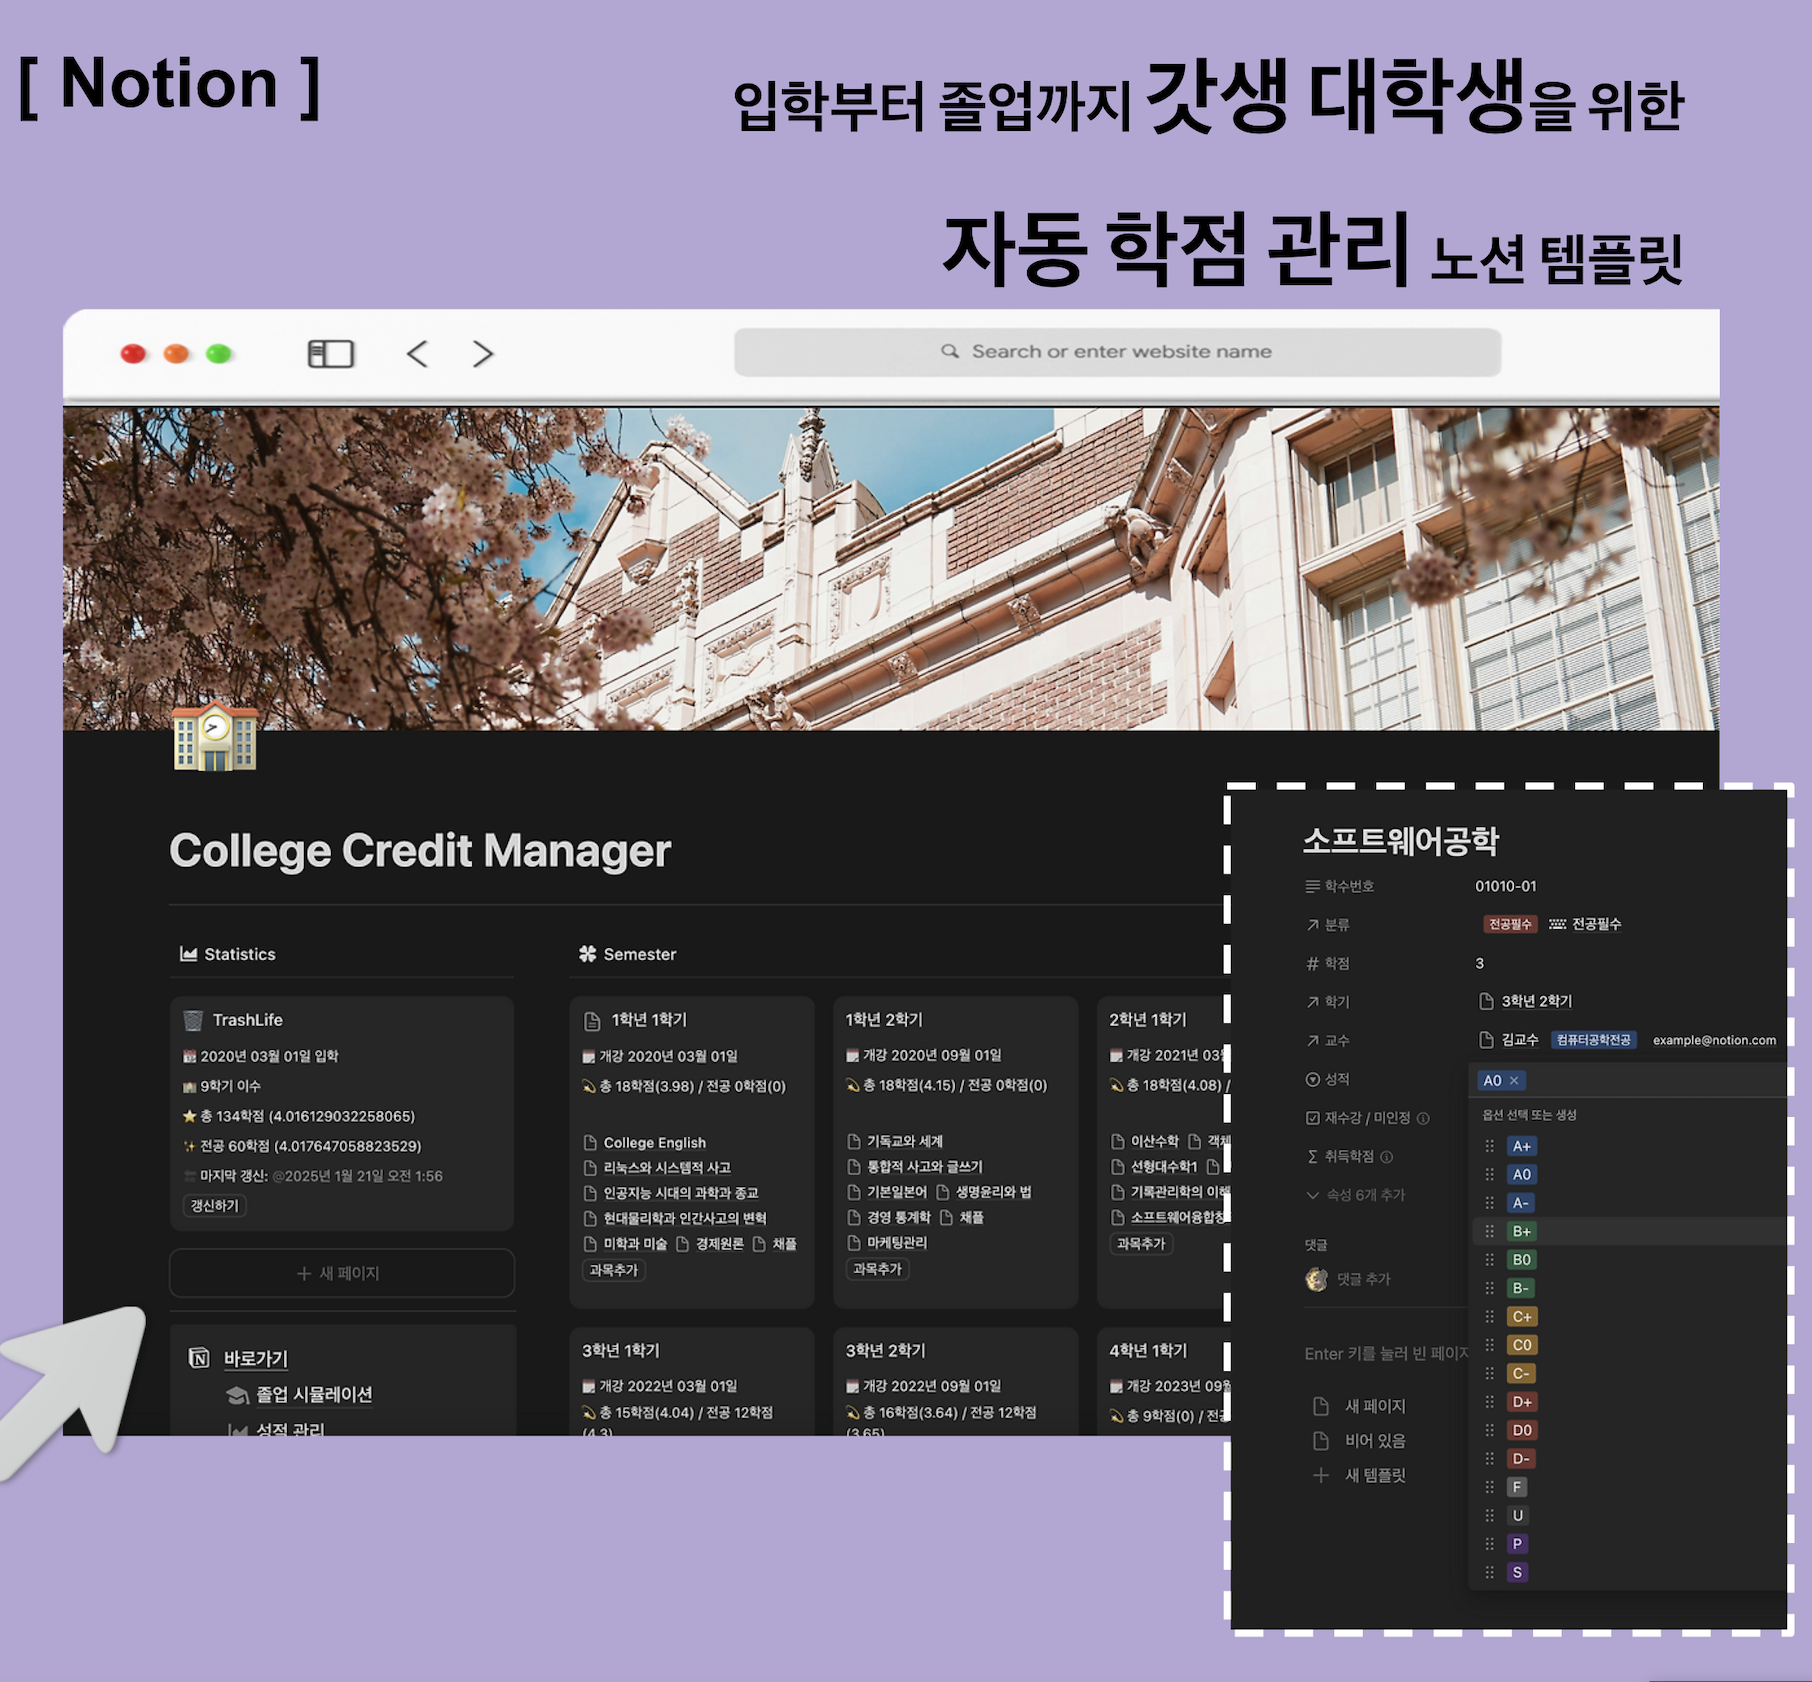Click the school building page icon
Image resolution: width=1812 pixels, height=1682 pixels.
215,738
